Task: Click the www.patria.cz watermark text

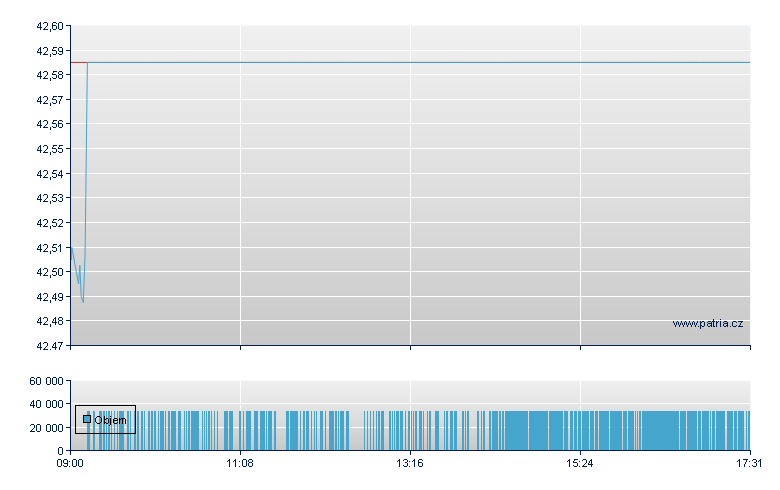Action: (708, 323)
